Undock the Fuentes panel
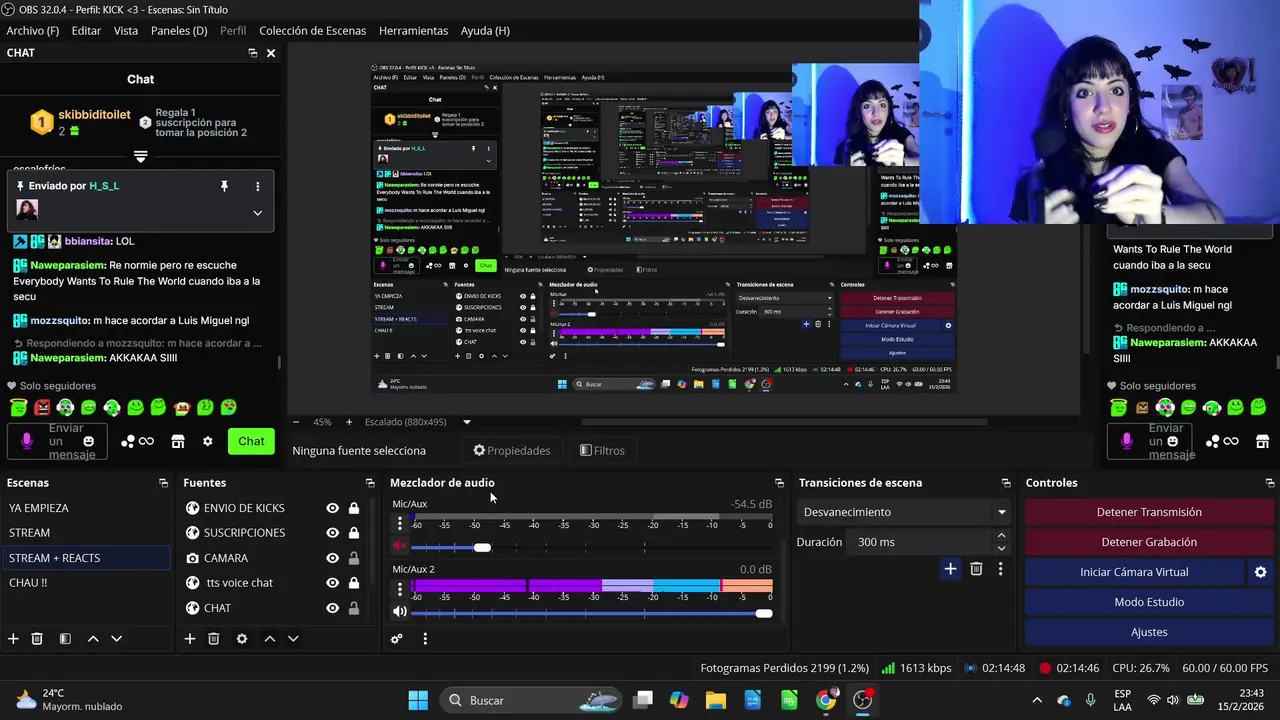The width and height of the screenshot is (1280, 720). 370,483
